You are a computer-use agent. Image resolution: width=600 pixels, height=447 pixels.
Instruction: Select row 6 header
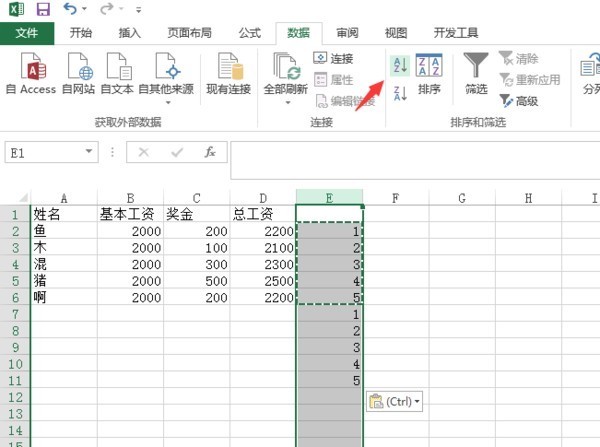pos(15,297)
